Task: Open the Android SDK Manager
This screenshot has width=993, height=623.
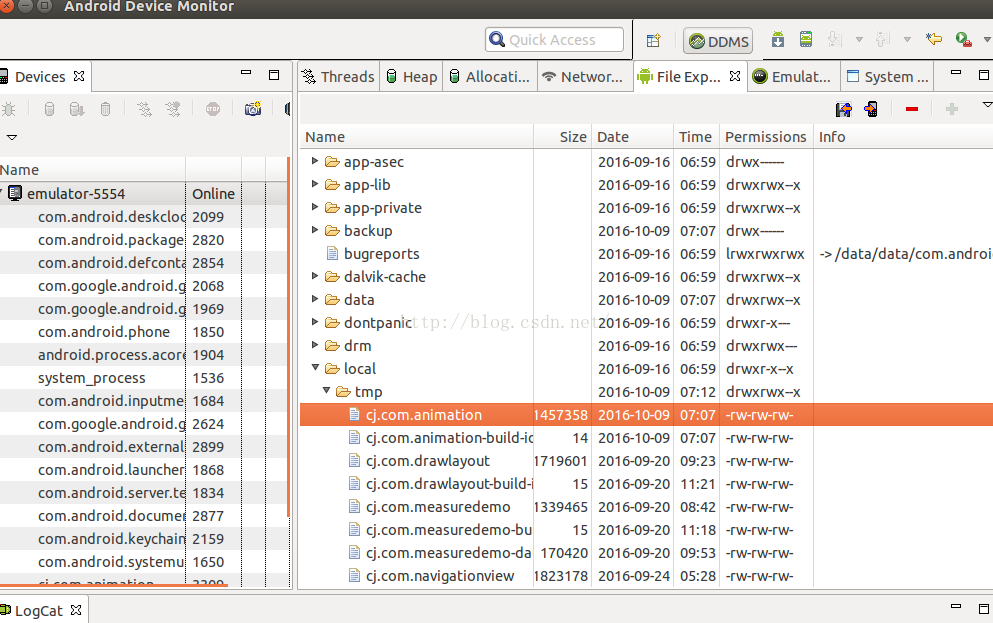Action: [x=778, y=40]
